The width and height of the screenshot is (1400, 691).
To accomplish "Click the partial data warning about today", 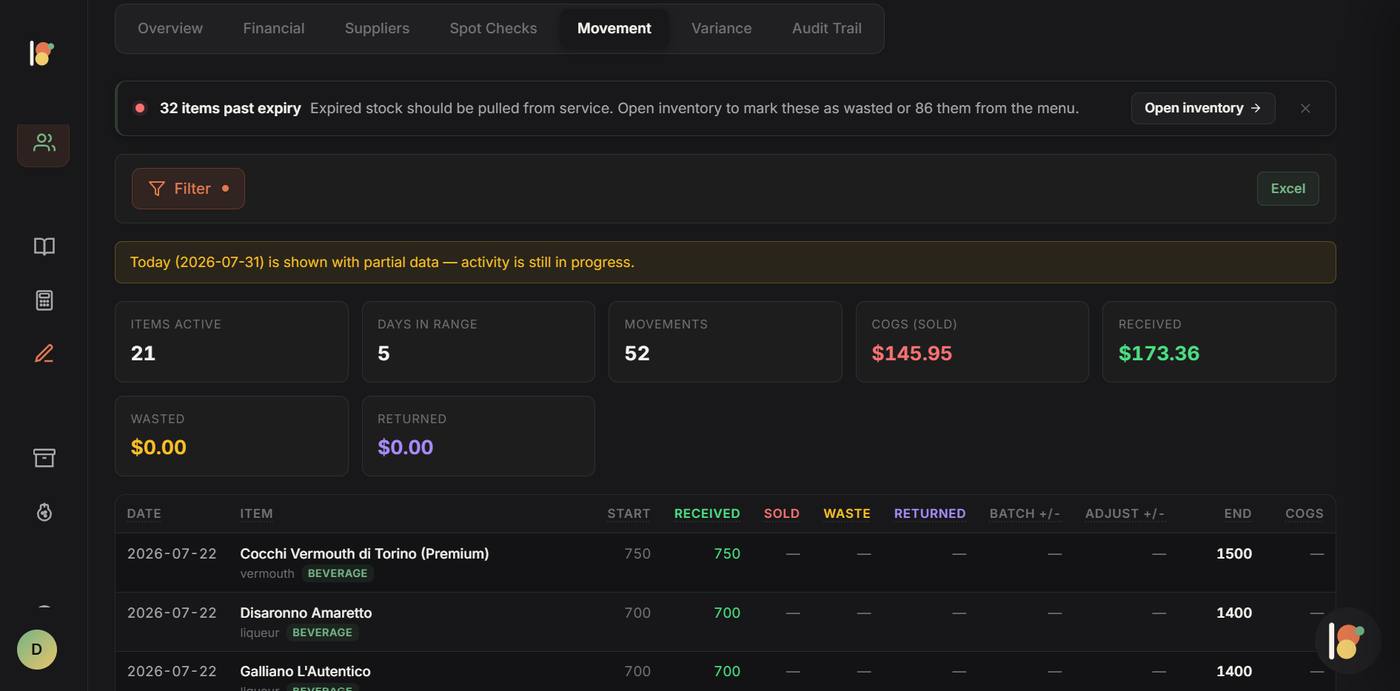I will pyautogui.click(x=725, y=262).
